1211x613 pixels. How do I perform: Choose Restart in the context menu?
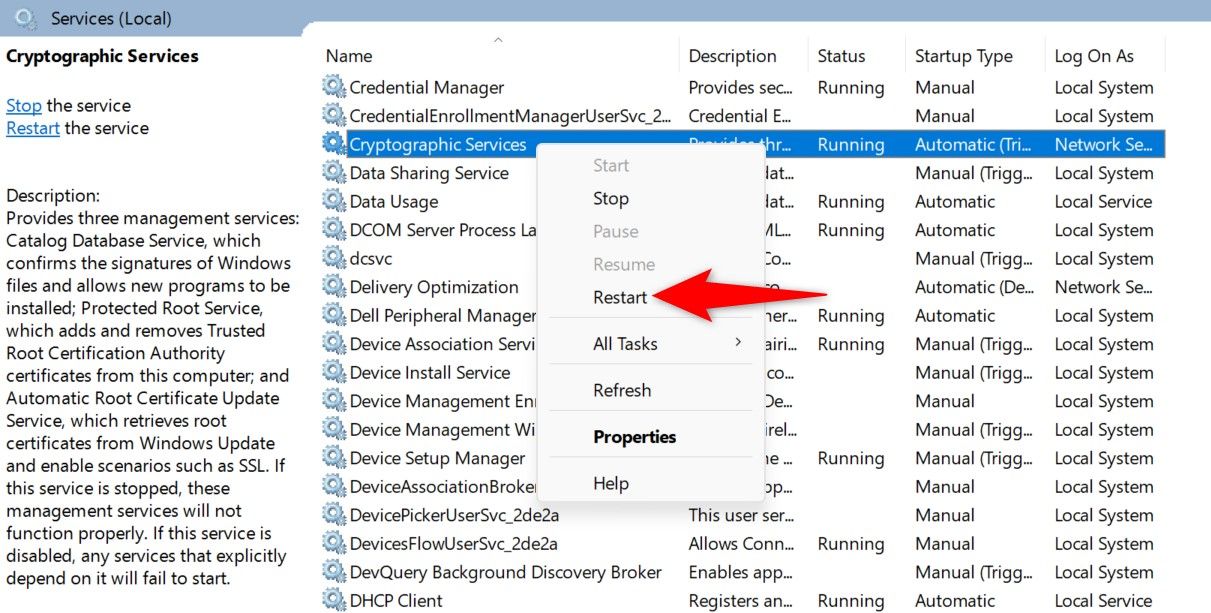click(x=620, y=297)
